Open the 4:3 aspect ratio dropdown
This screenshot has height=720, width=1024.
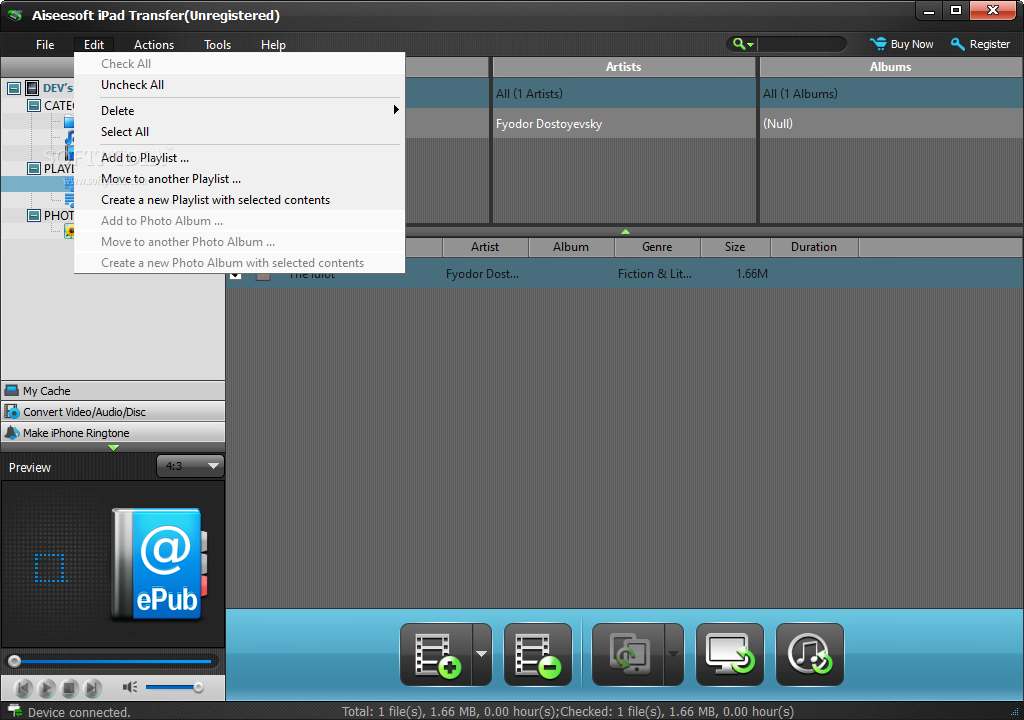click(x=190, y=466)
